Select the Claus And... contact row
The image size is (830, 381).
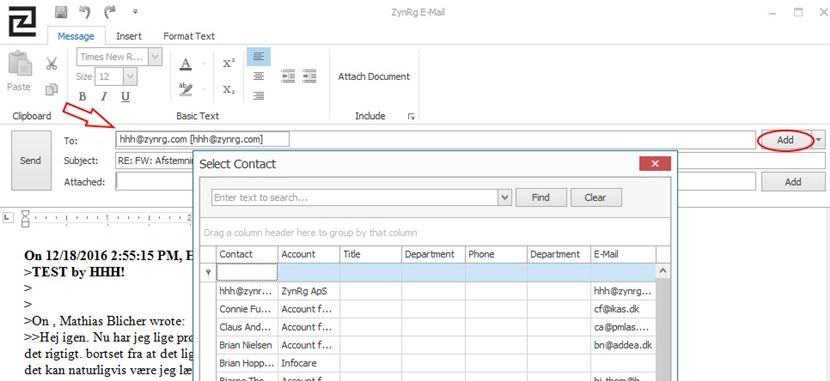(x=428, y=327)
